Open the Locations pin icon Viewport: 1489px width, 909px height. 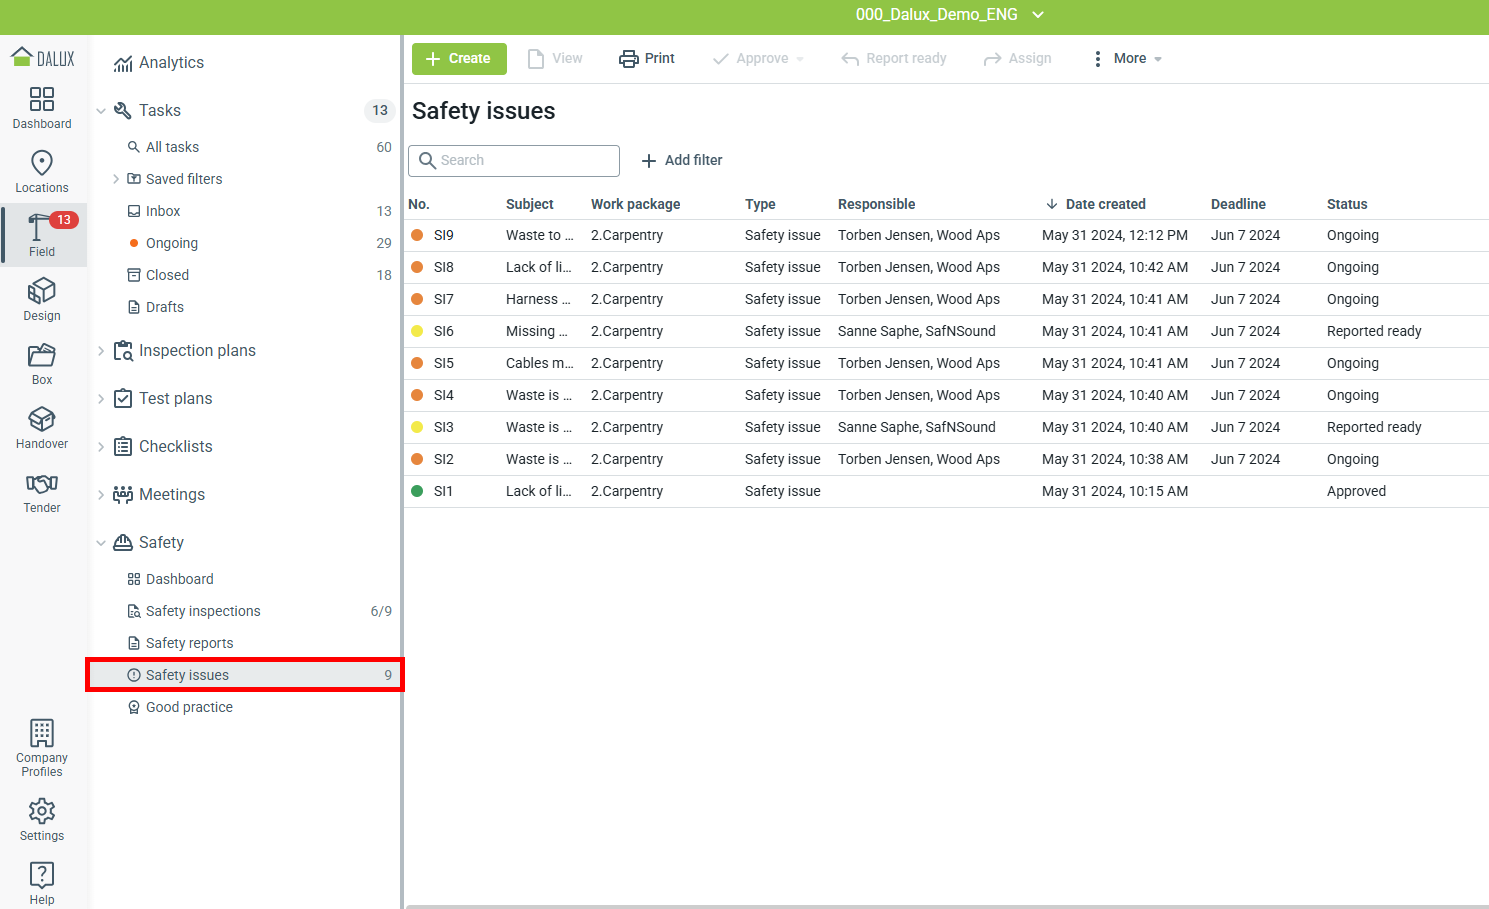[x=42, y=164]
